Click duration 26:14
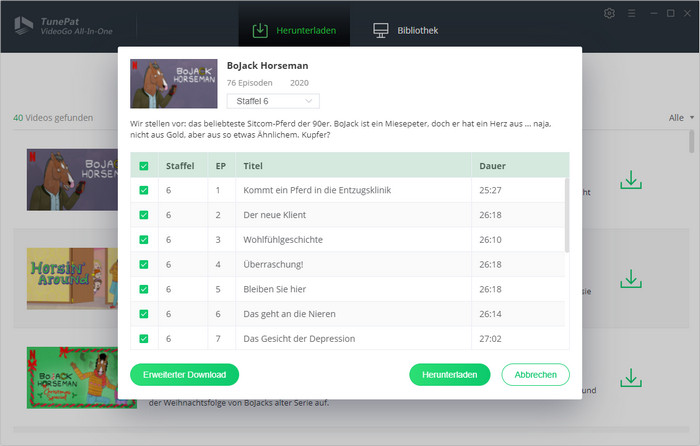 490,314
